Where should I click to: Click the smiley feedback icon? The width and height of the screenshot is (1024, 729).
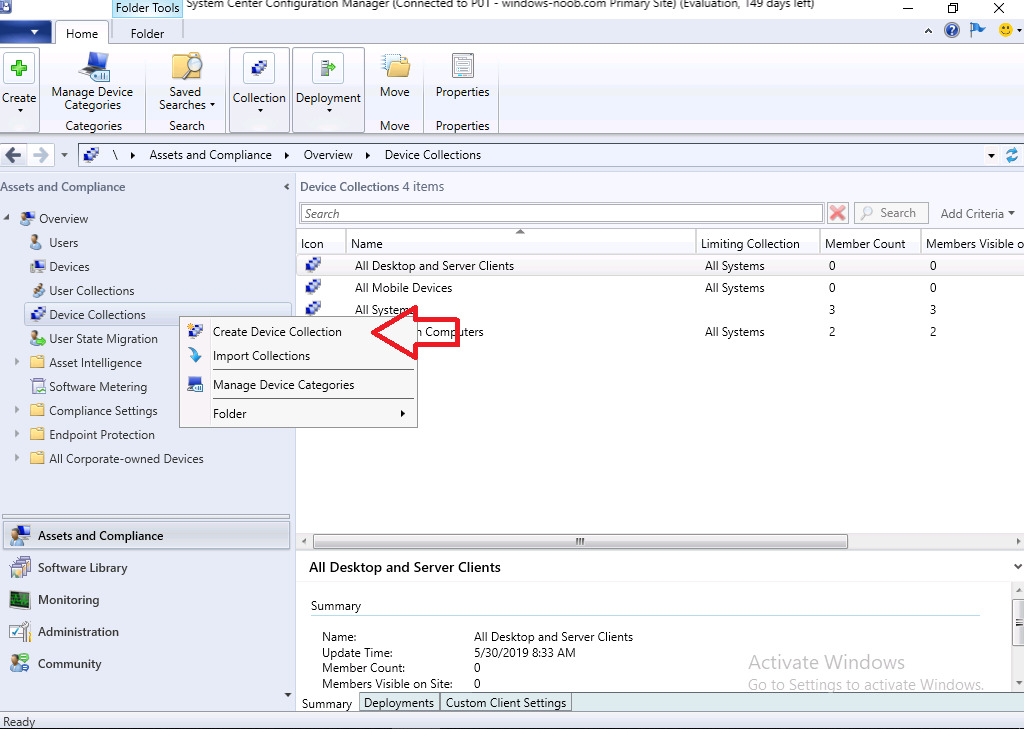pyautogui.click(x=1006, y=30)
